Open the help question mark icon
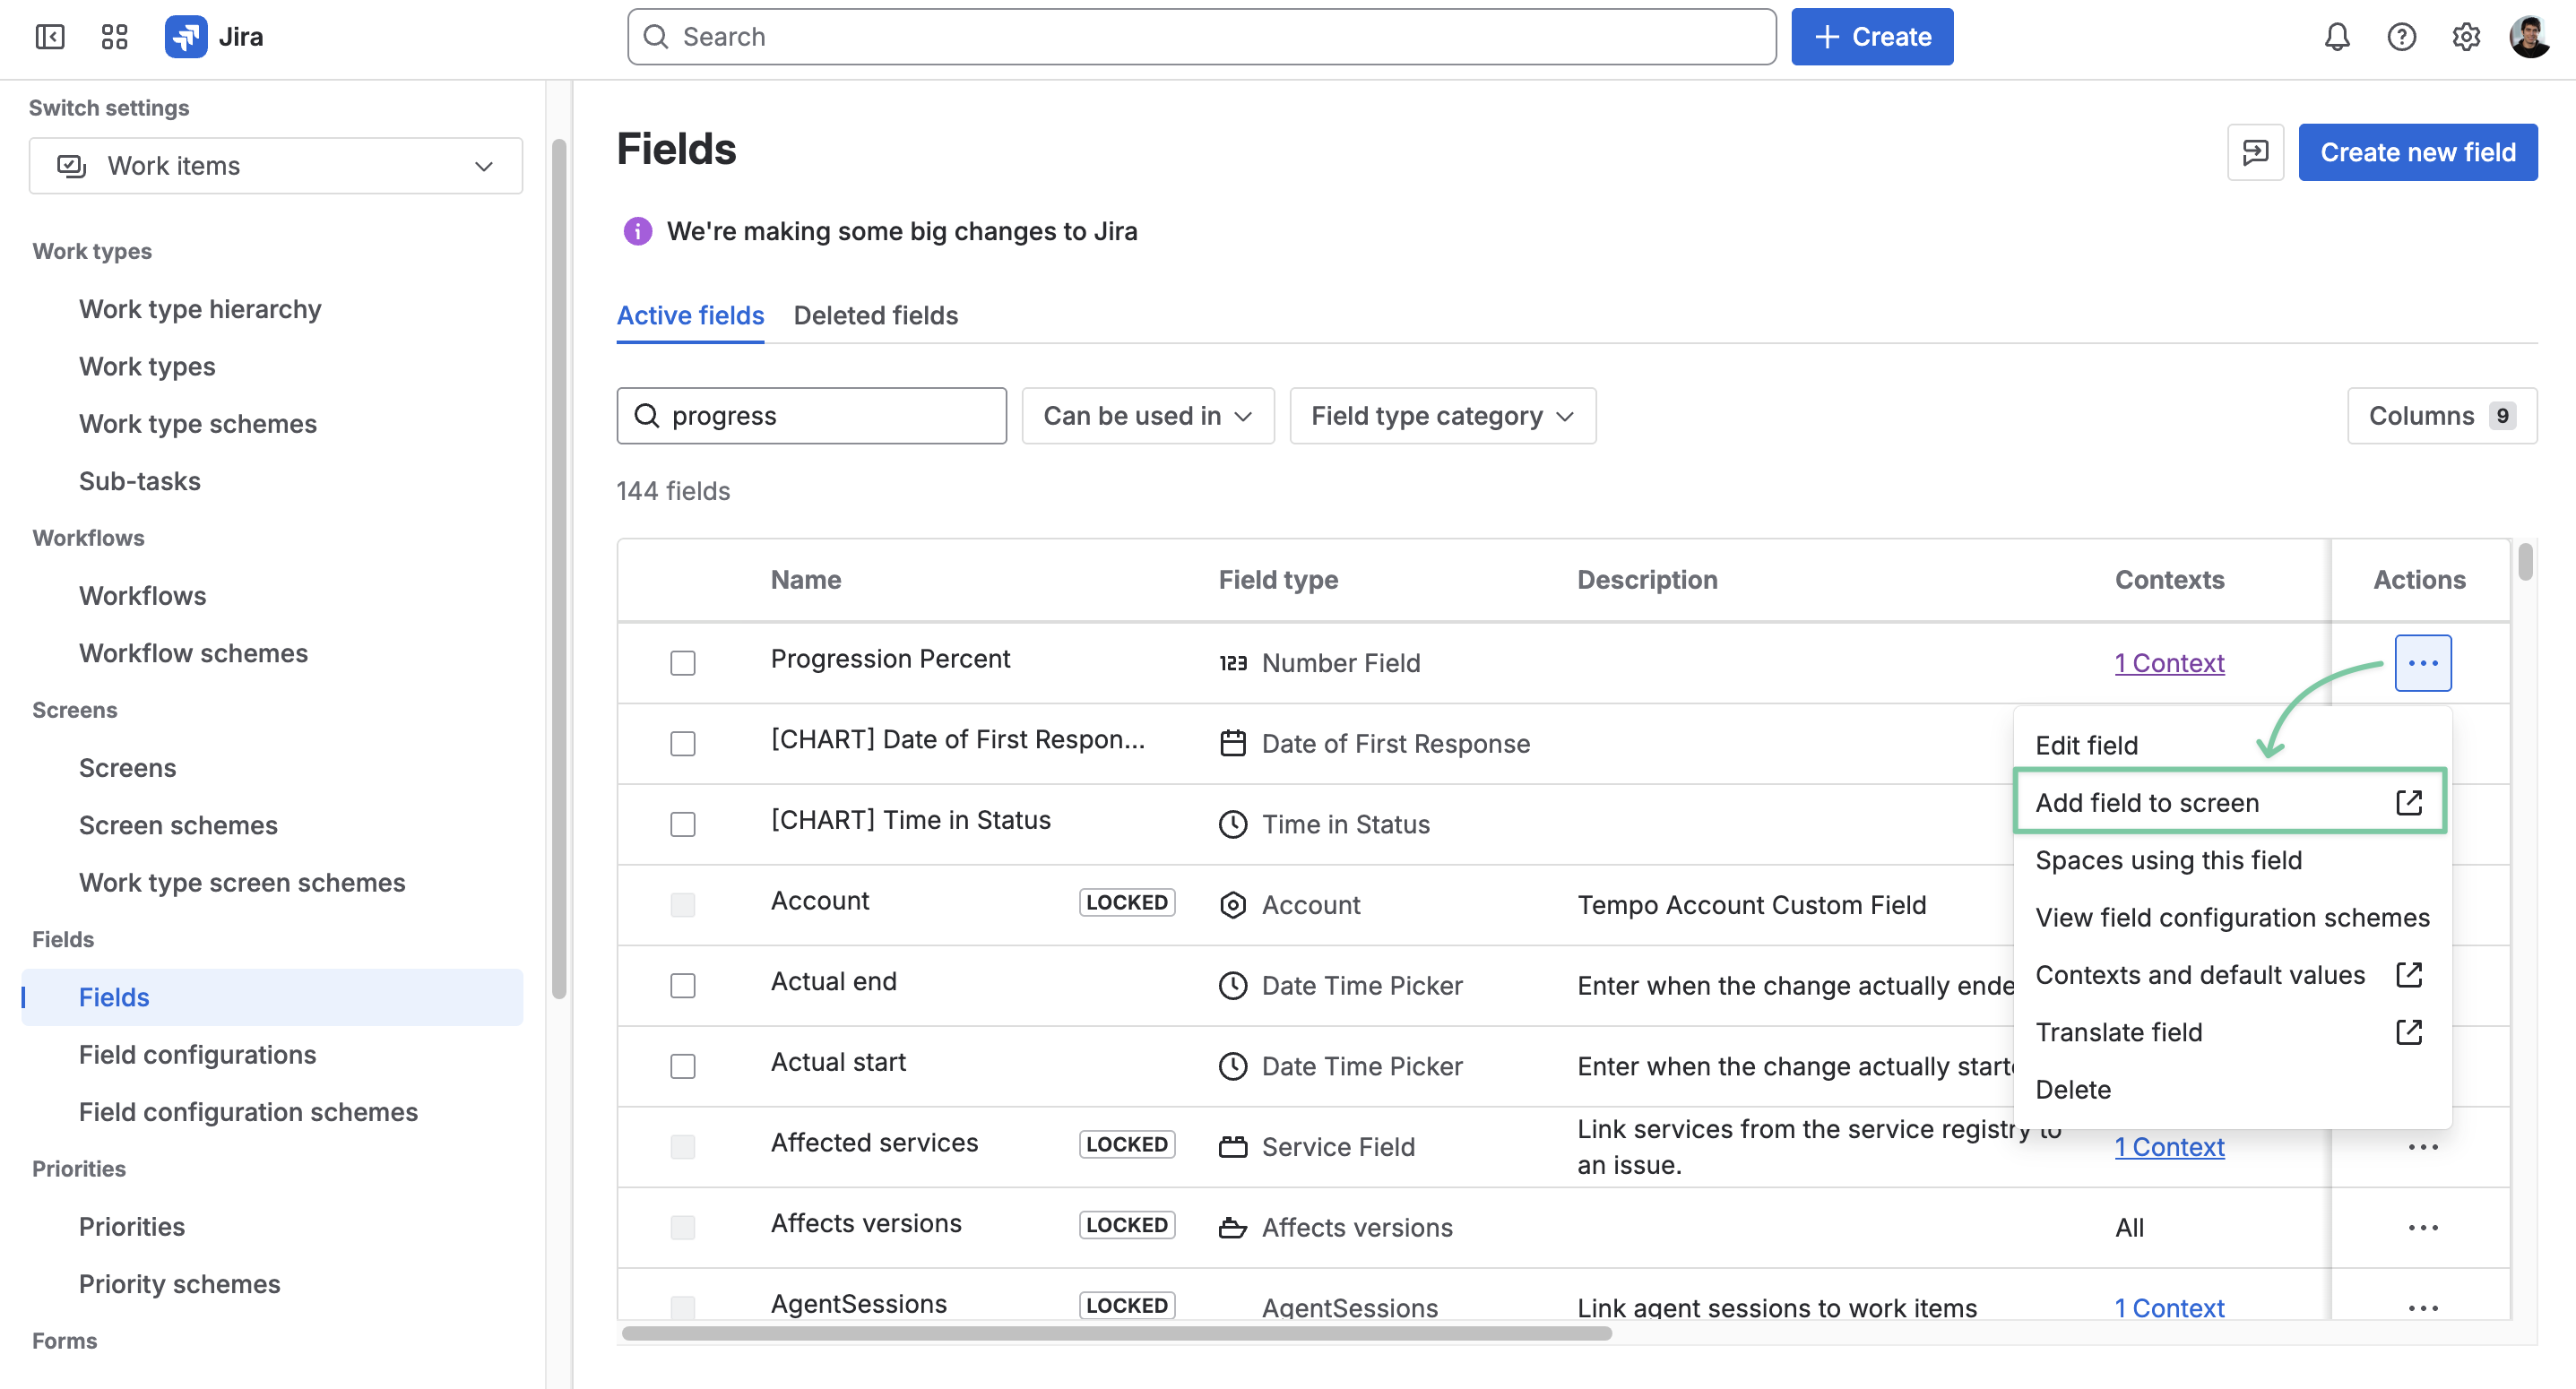 point(2402,37)
